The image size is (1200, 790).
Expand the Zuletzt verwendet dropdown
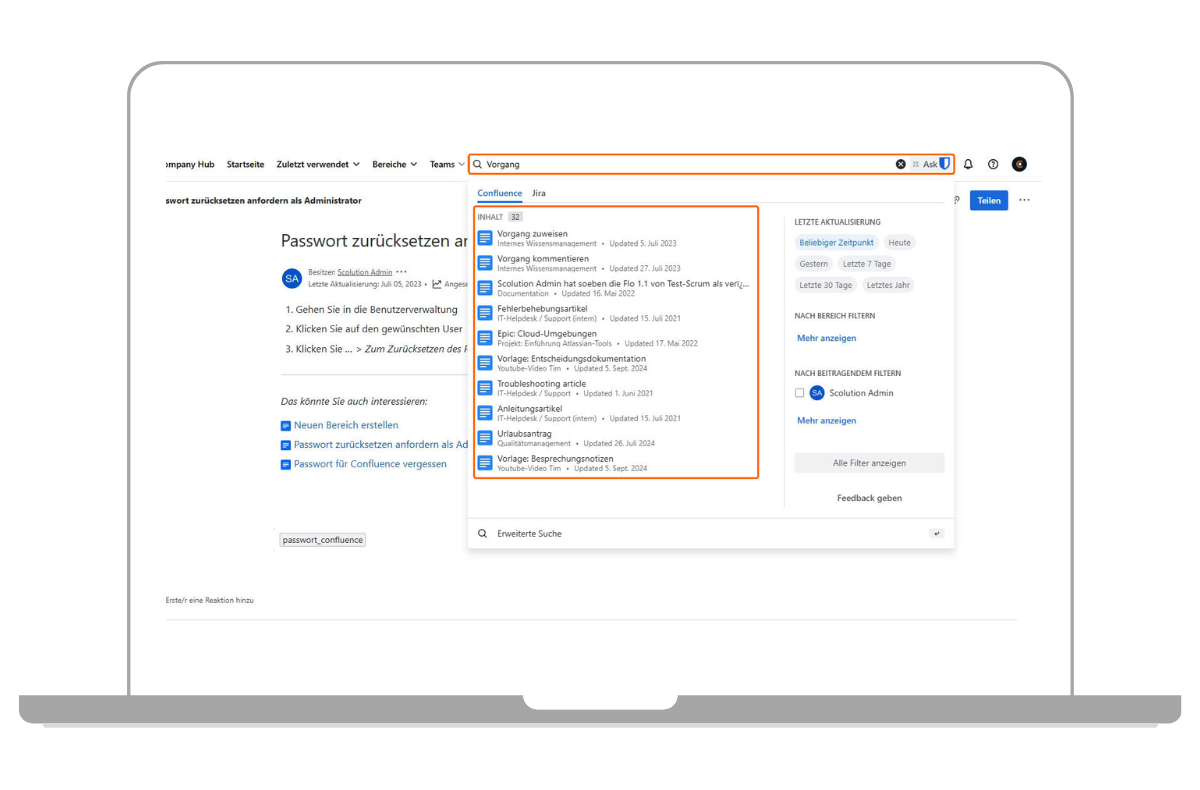pos(318,164)
